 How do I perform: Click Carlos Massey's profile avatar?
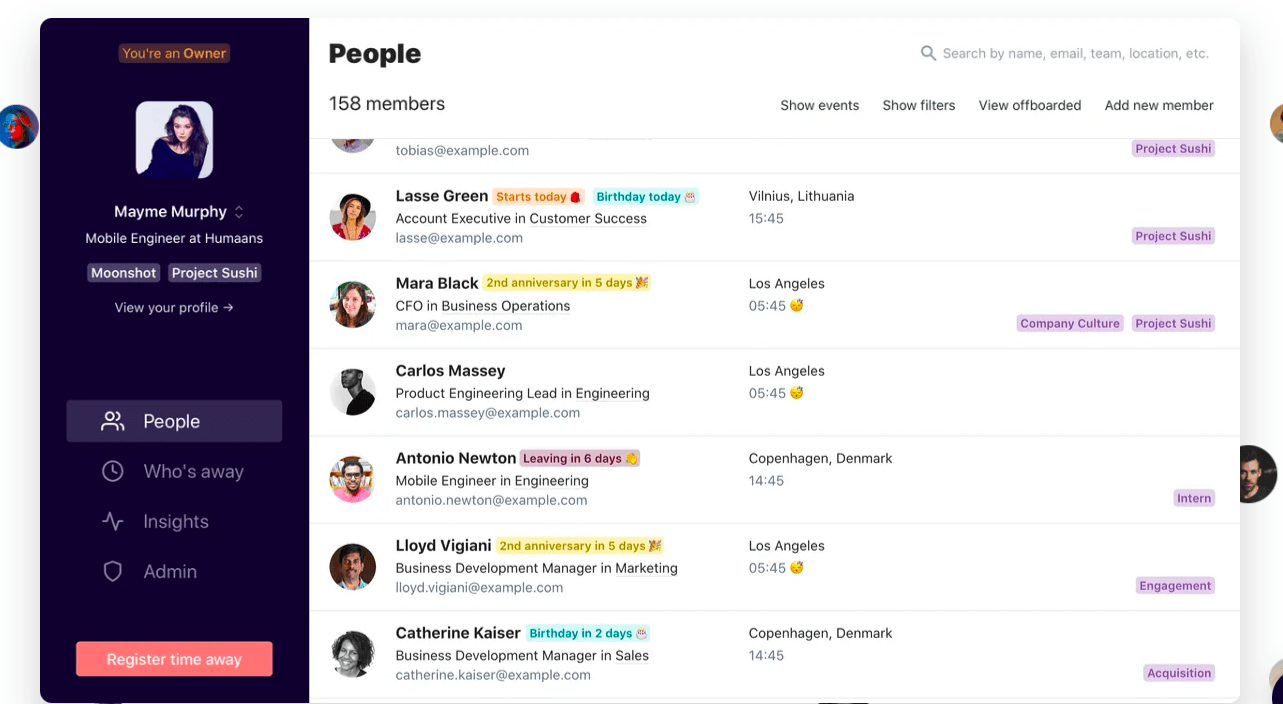(352, 392)
